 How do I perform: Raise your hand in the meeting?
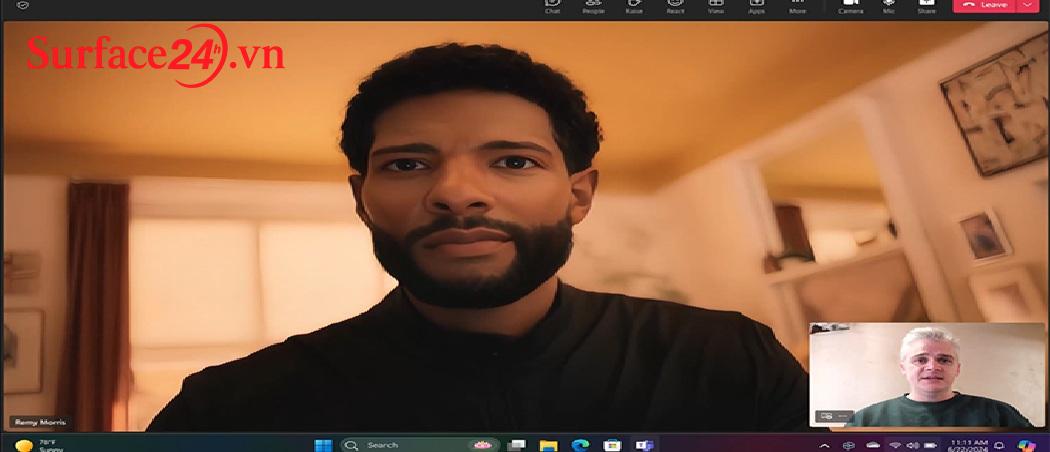point(634,6)
